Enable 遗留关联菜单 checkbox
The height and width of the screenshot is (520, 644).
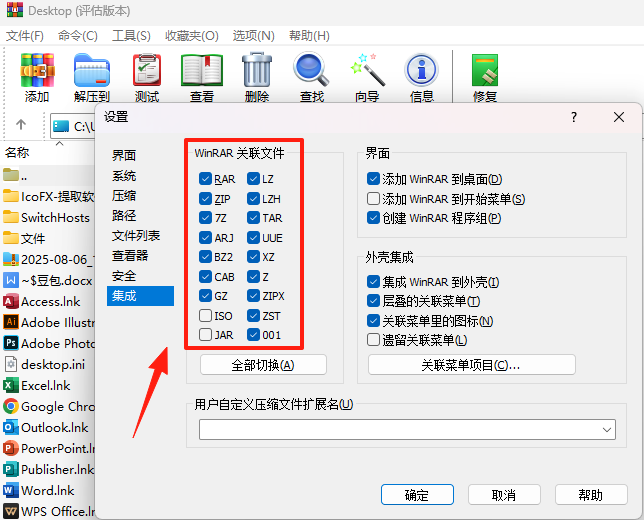pyautogui.click(x=373, y=340)
